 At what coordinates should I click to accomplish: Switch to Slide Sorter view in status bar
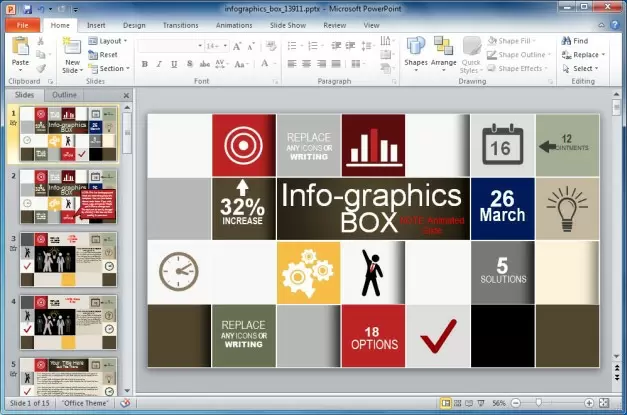(x=459, y=403)
